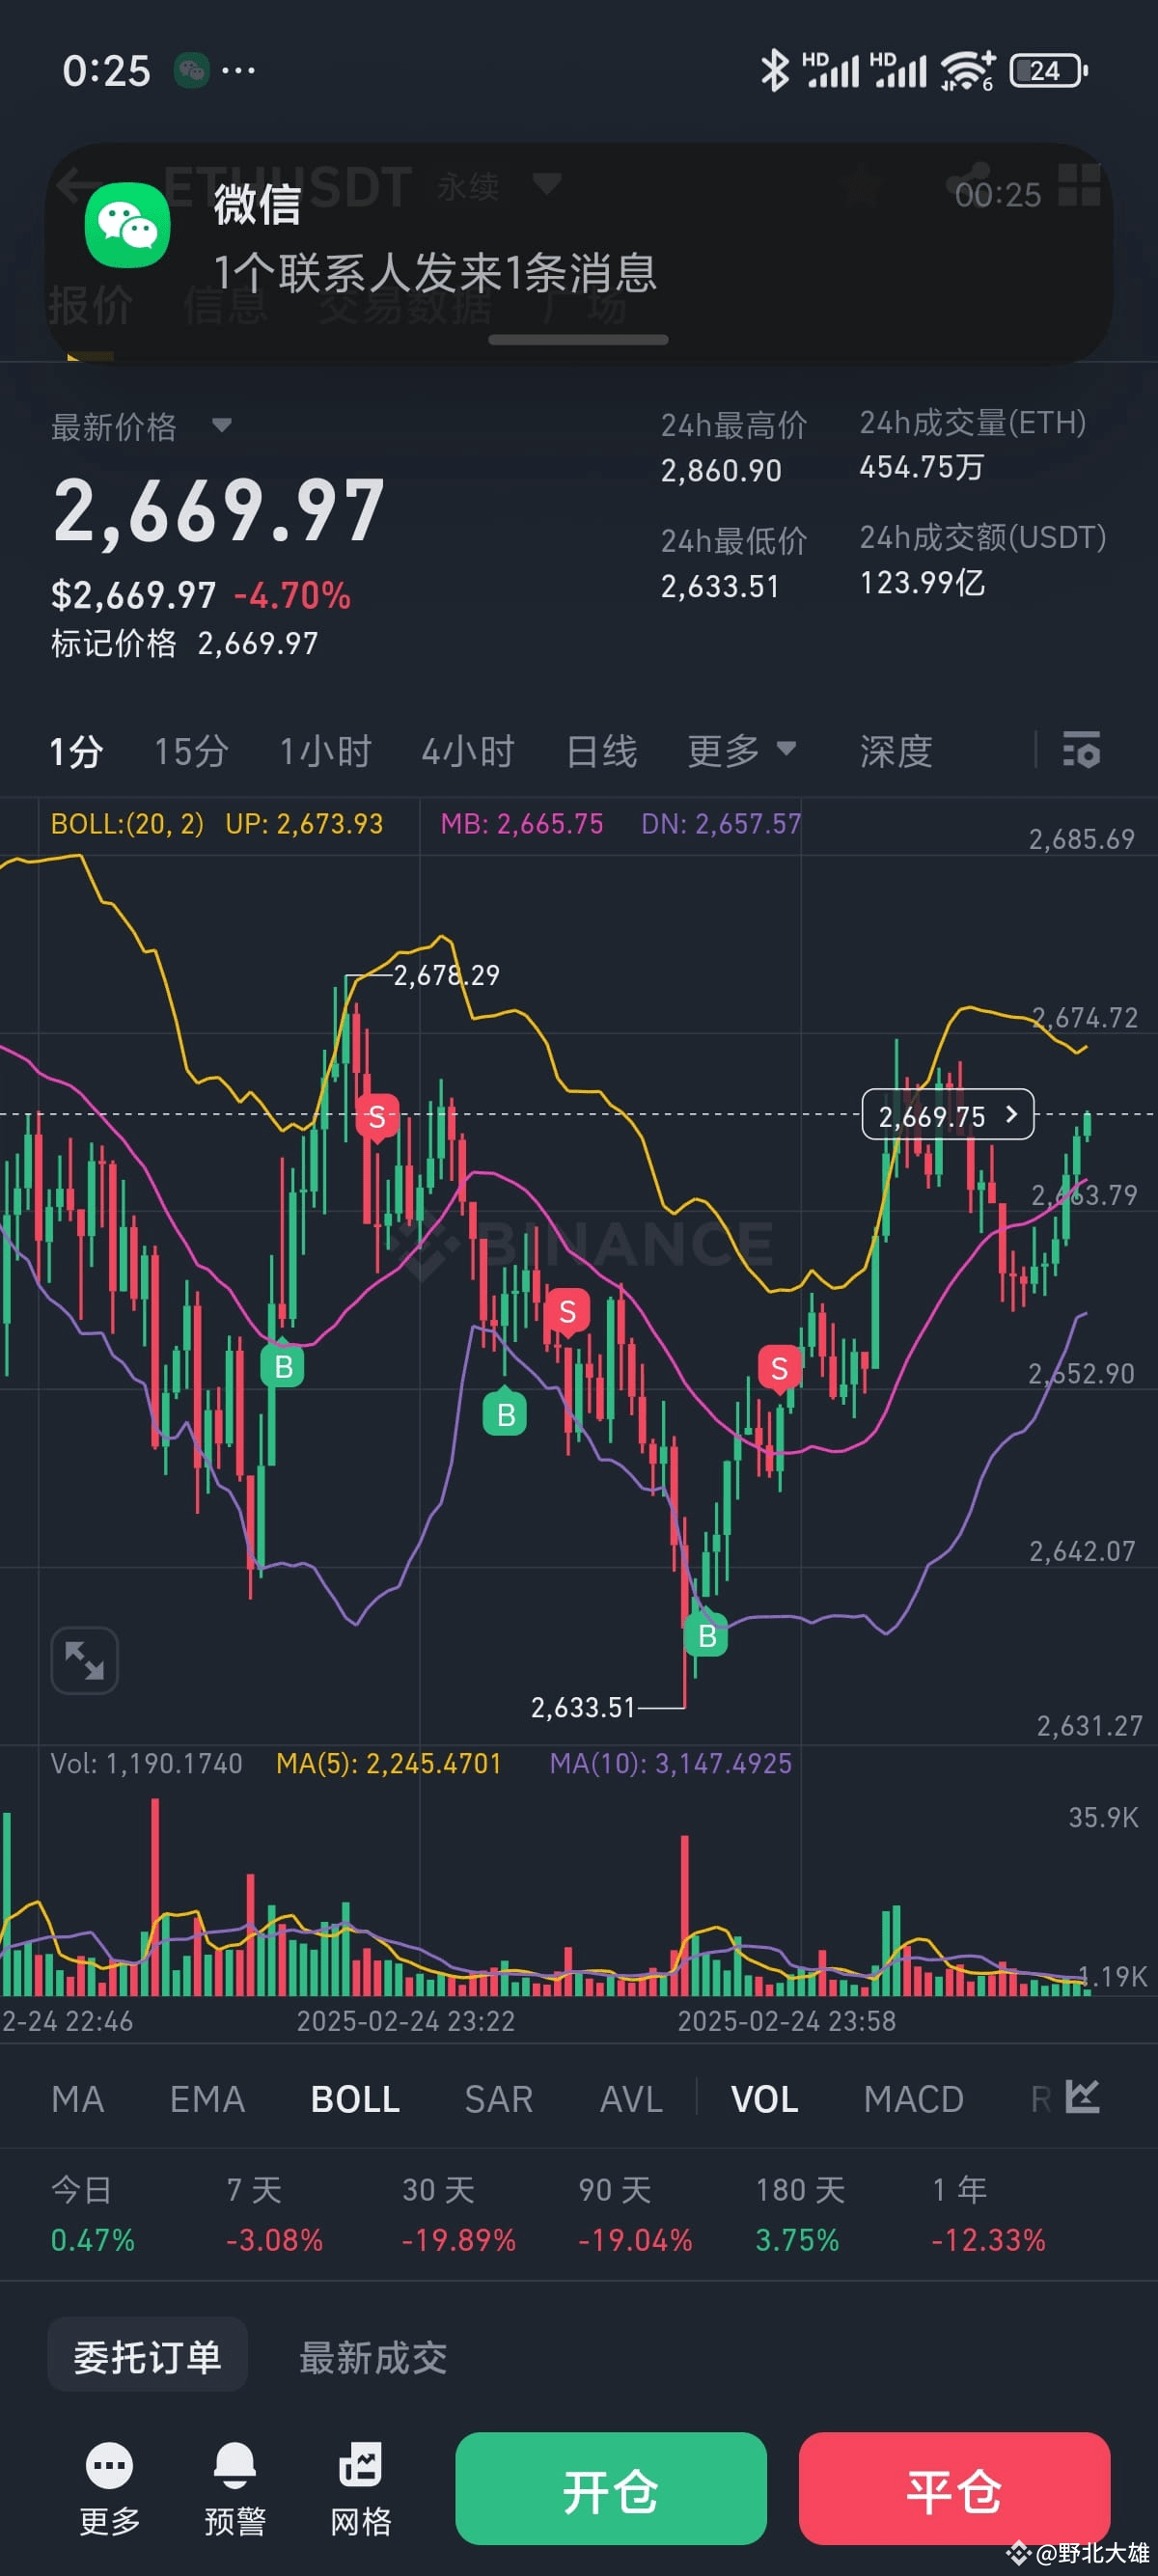
Task: Enable the MA indicator
Action: (77, 2098)
